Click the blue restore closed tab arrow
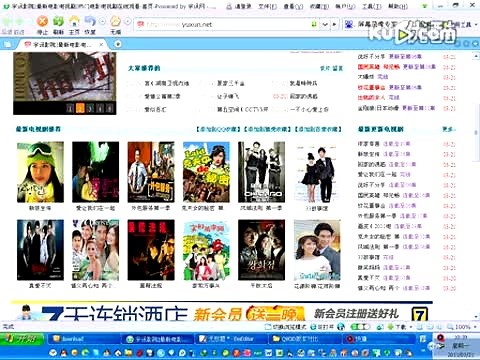480x360 pixels. (x=90, y=21)
